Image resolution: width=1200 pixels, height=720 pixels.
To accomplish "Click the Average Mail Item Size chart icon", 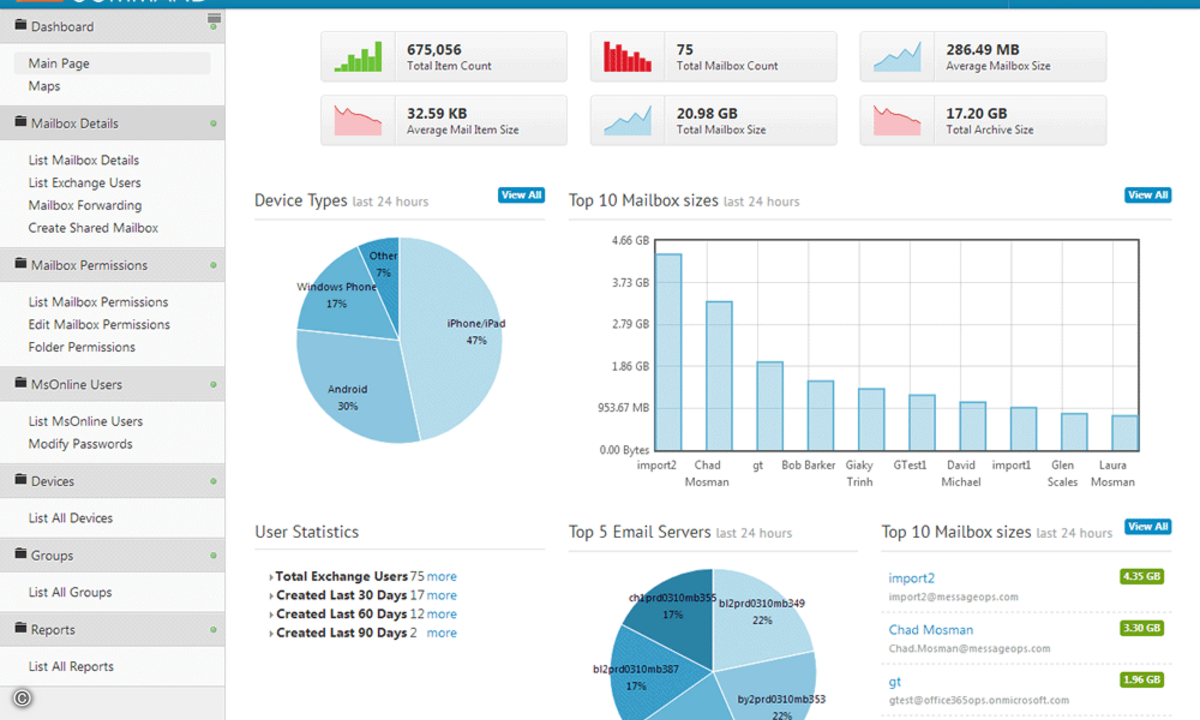I will click(x=358, y=120).
